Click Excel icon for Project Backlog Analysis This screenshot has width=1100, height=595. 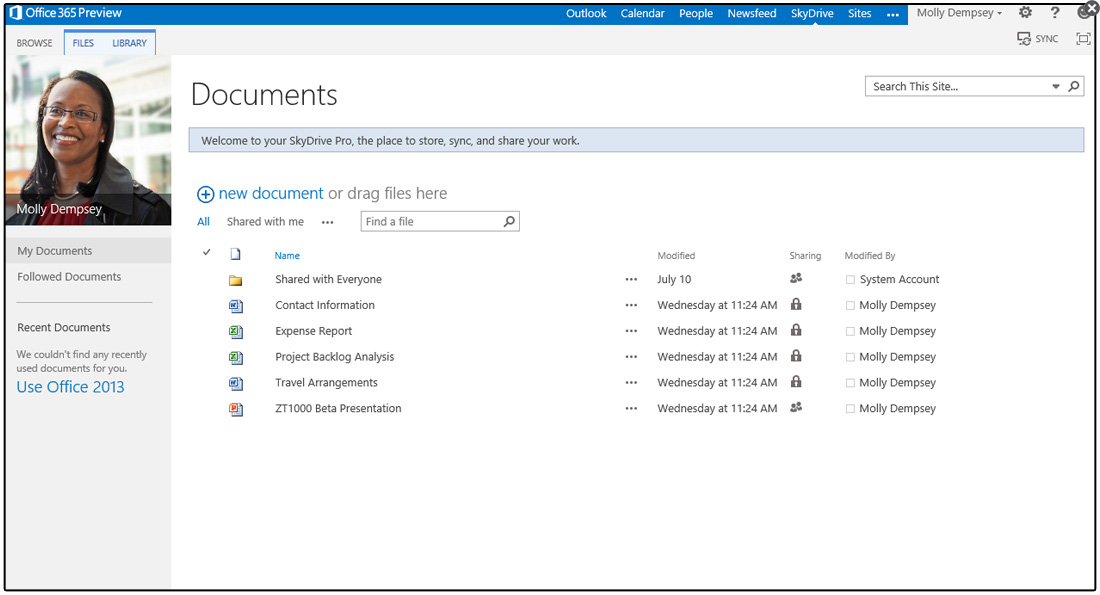click(236, 358)
